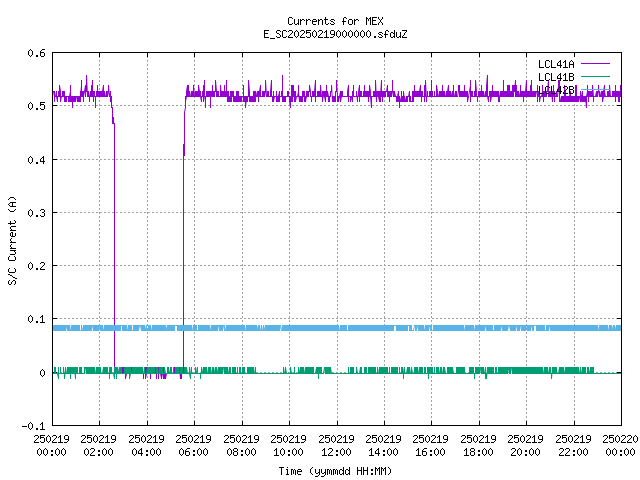Click the purple LCL41A falling edge near 02:40
This screenshot has width=640, height=480.
pyautogui.click(x=114, y=245)
